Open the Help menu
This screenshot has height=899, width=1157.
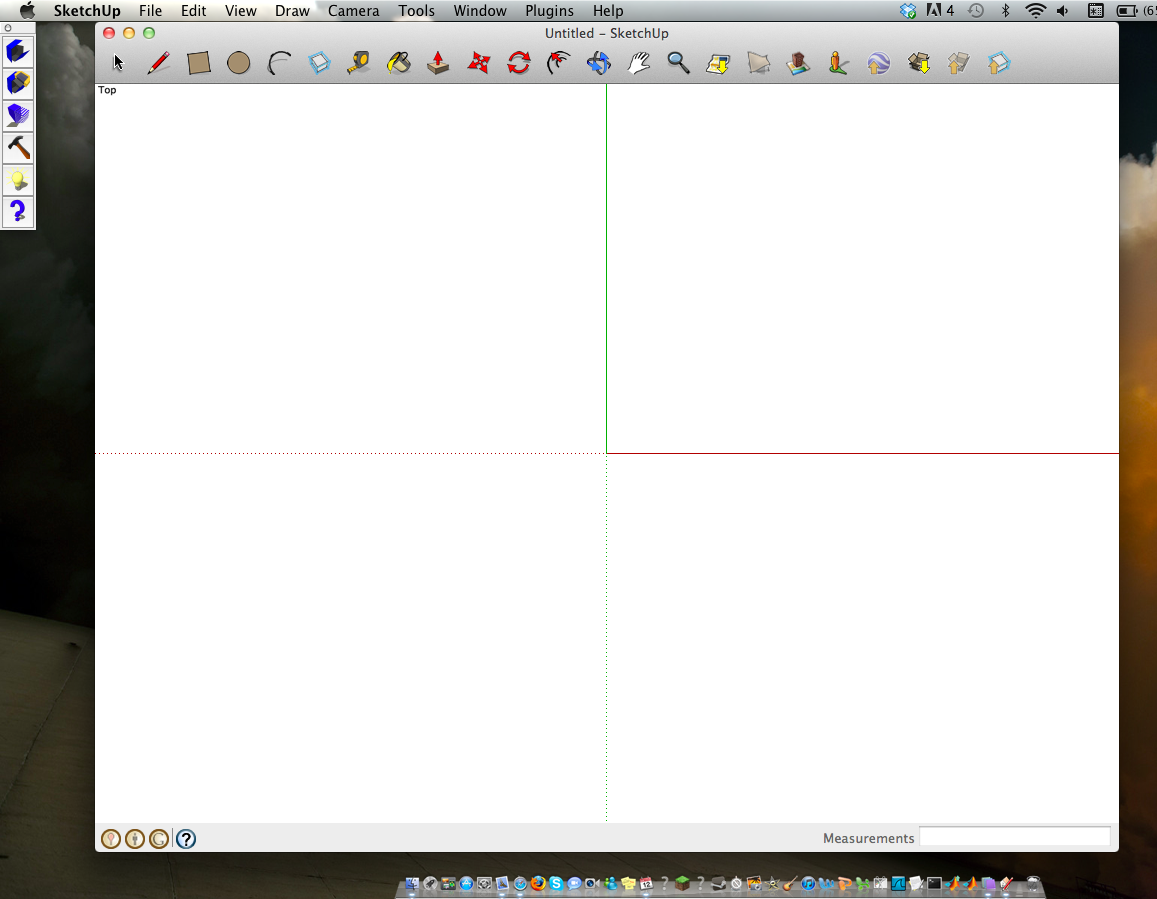click(608, 11)
